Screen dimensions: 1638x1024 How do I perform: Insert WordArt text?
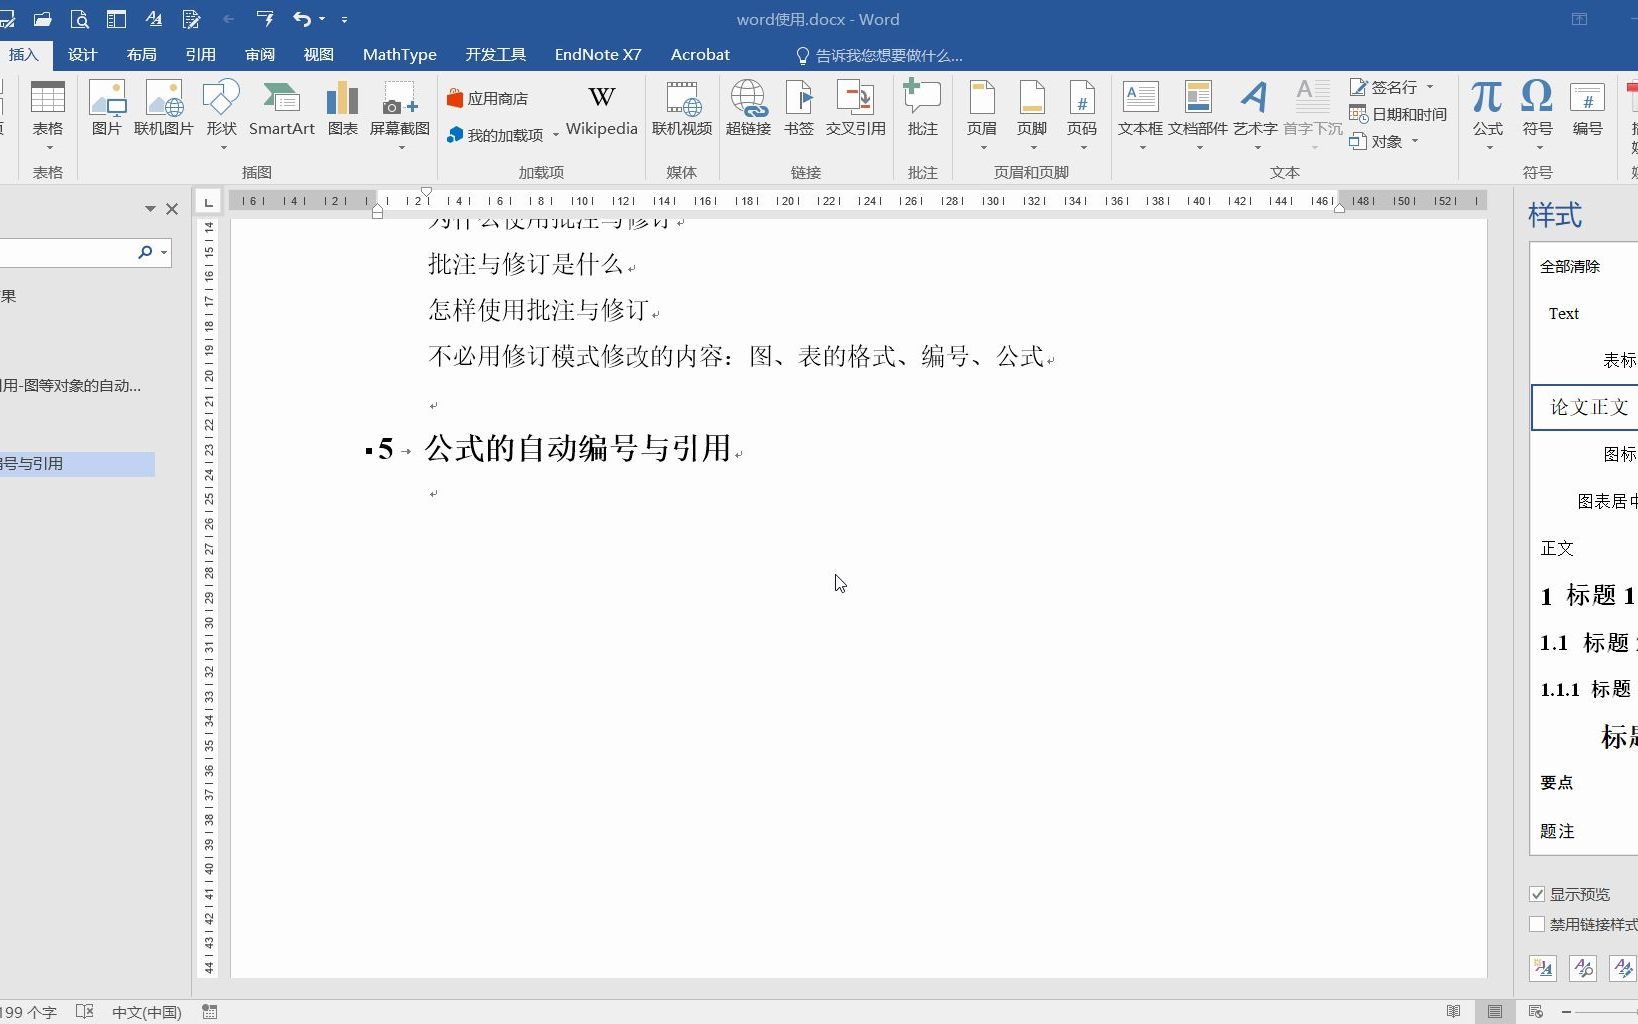click(1255, 110)
